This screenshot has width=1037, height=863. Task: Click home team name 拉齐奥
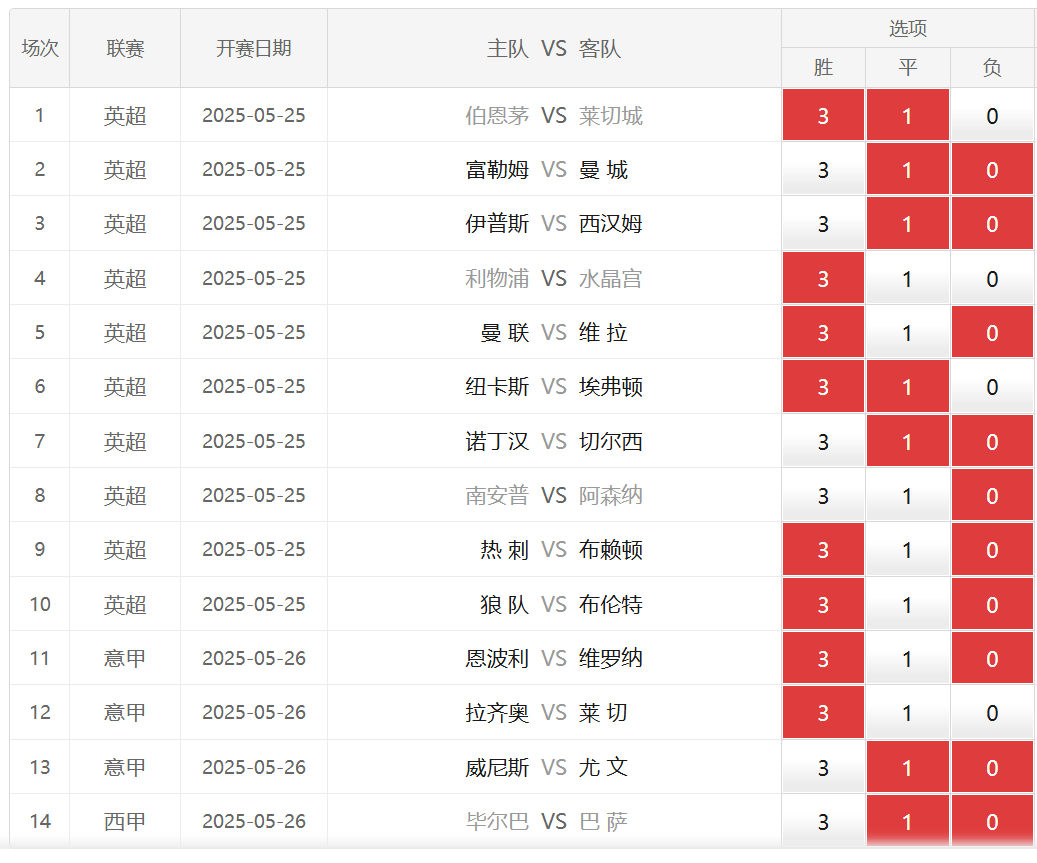pos(497,713)
